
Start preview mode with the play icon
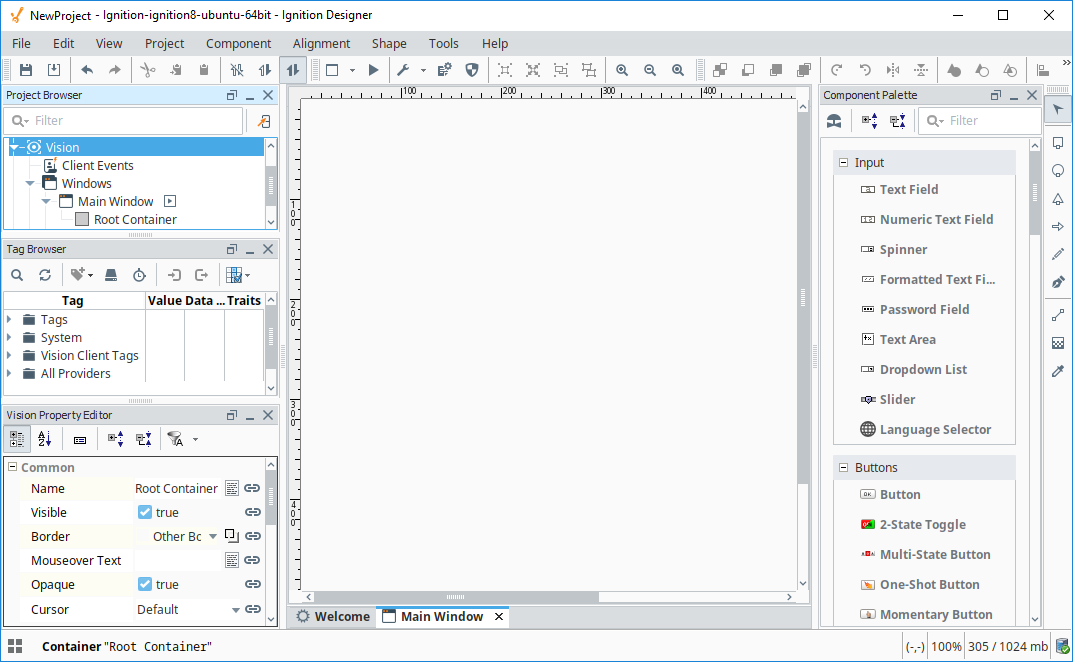(373, 70)
